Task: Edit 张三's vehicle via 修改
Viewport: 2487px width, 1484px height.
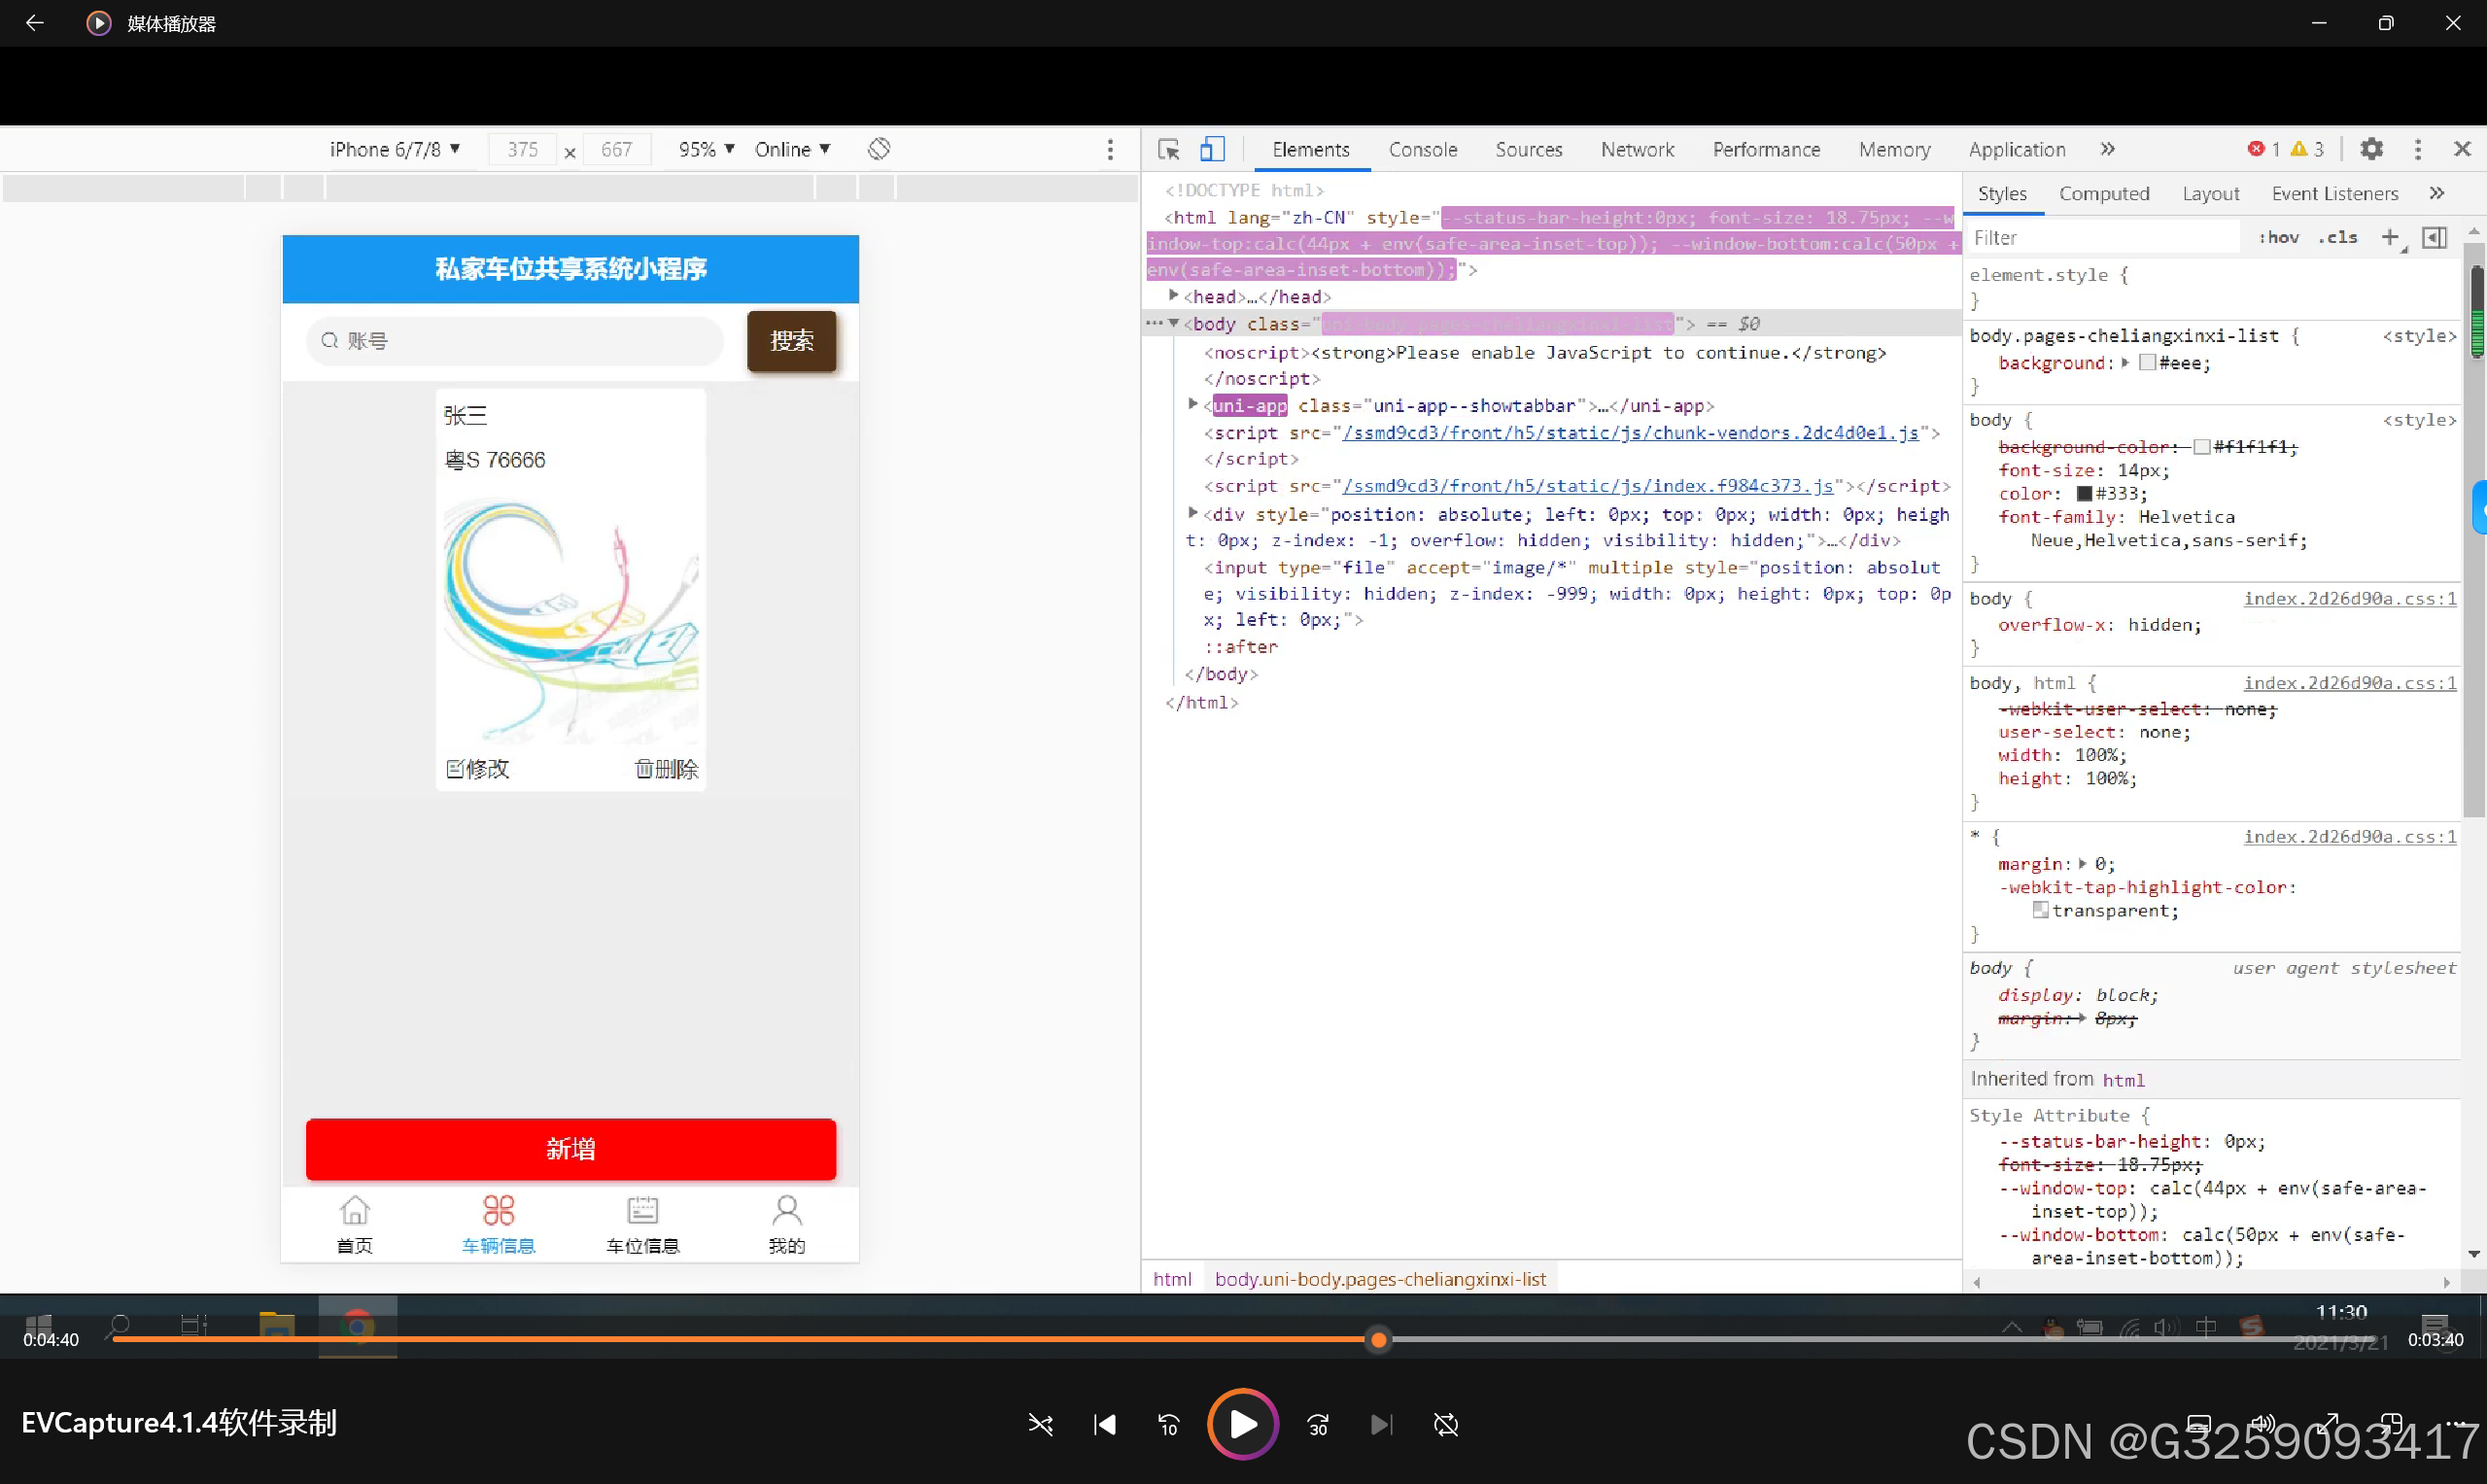Action: 477,768
